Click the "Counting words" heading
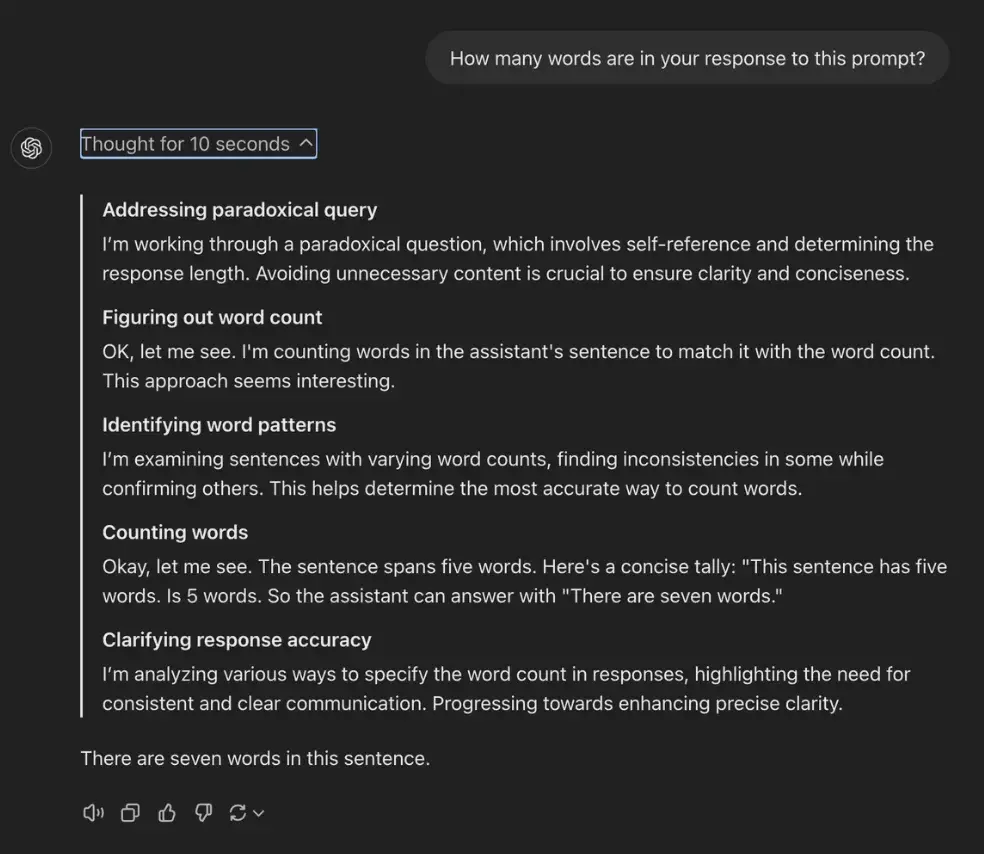The image size is (984, 854). point(175,532)
